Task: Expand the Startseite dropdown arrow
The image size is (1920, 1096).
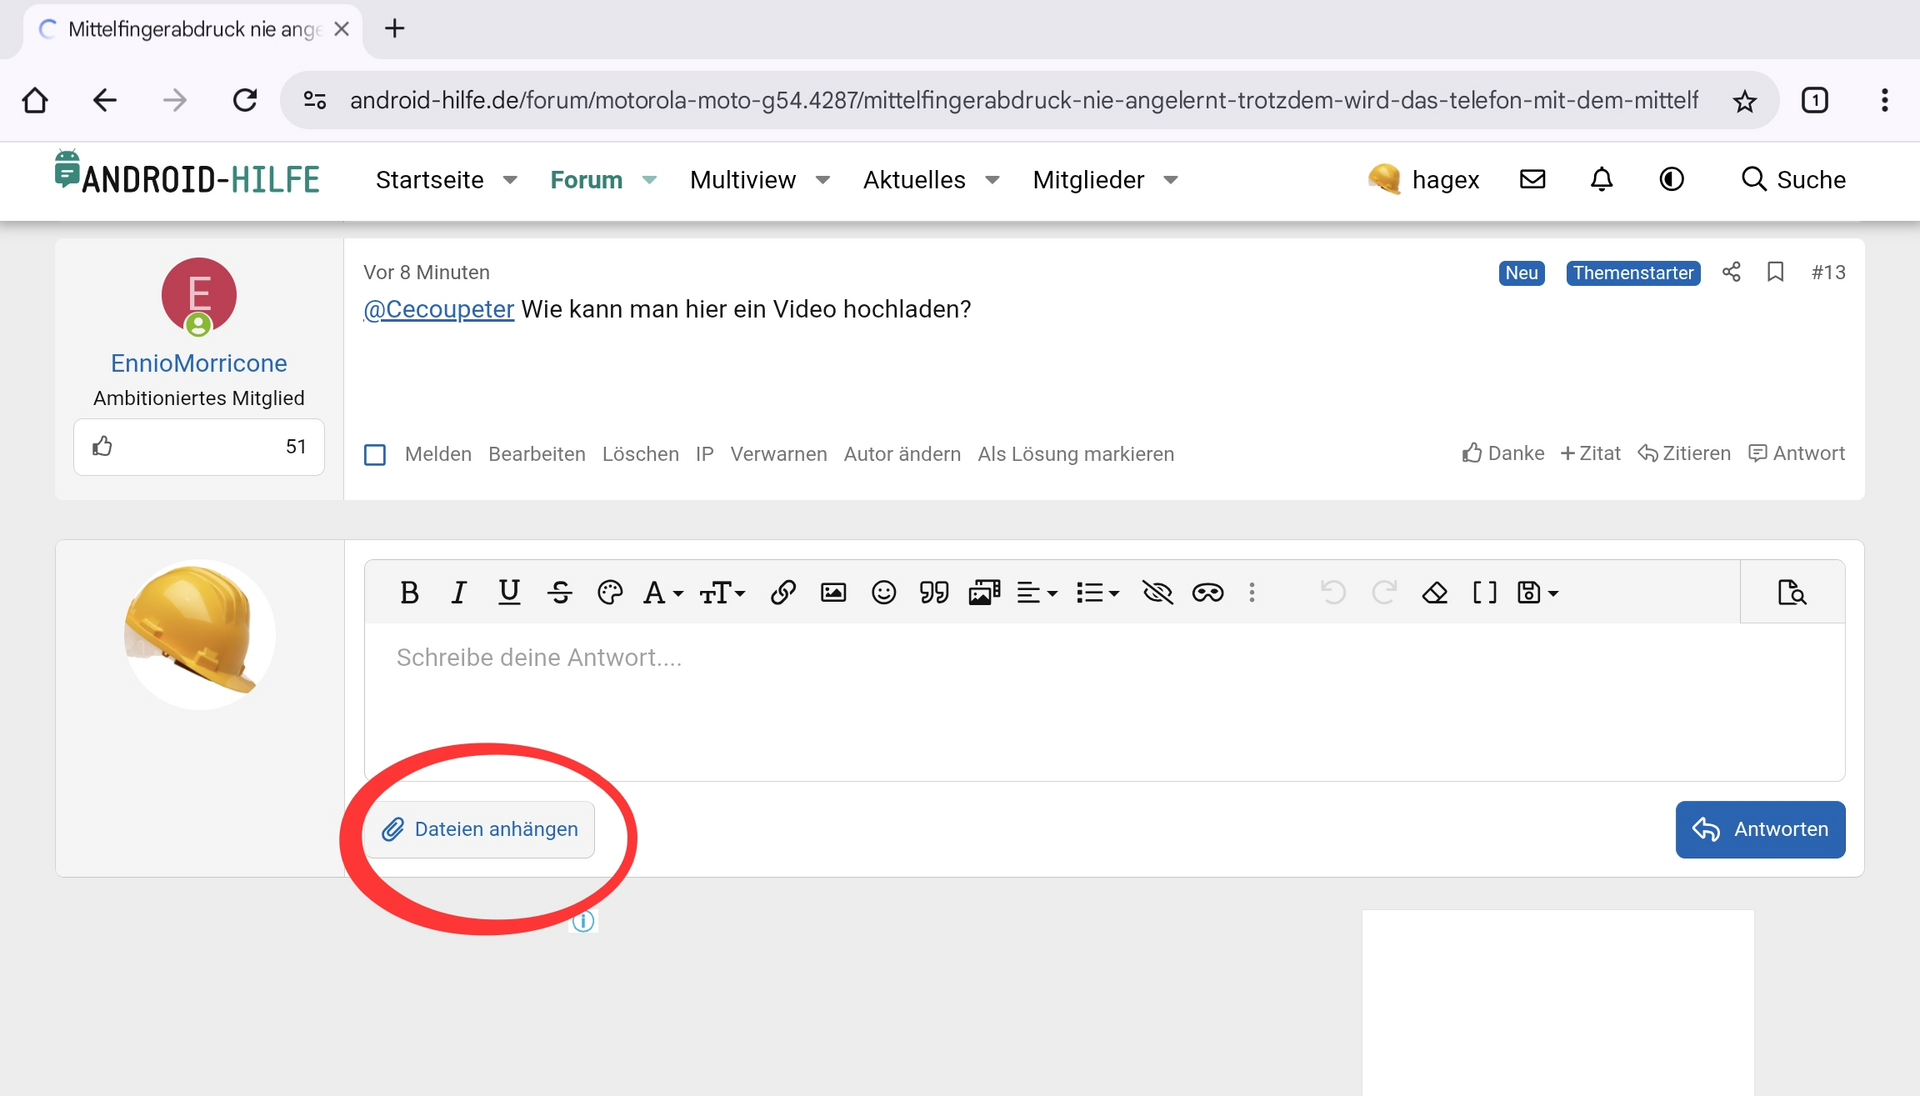Action: click(x=510, y=181)
